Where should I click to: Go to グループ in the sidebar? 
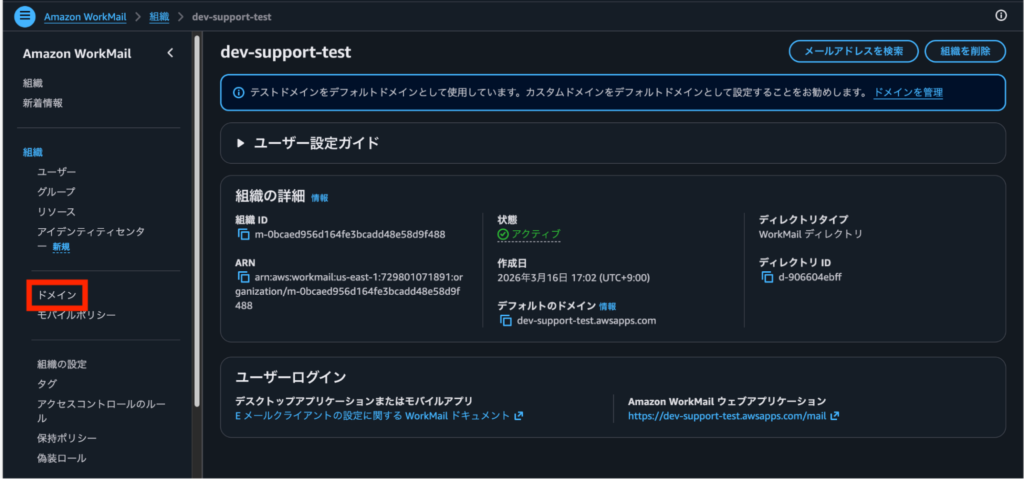56,191
